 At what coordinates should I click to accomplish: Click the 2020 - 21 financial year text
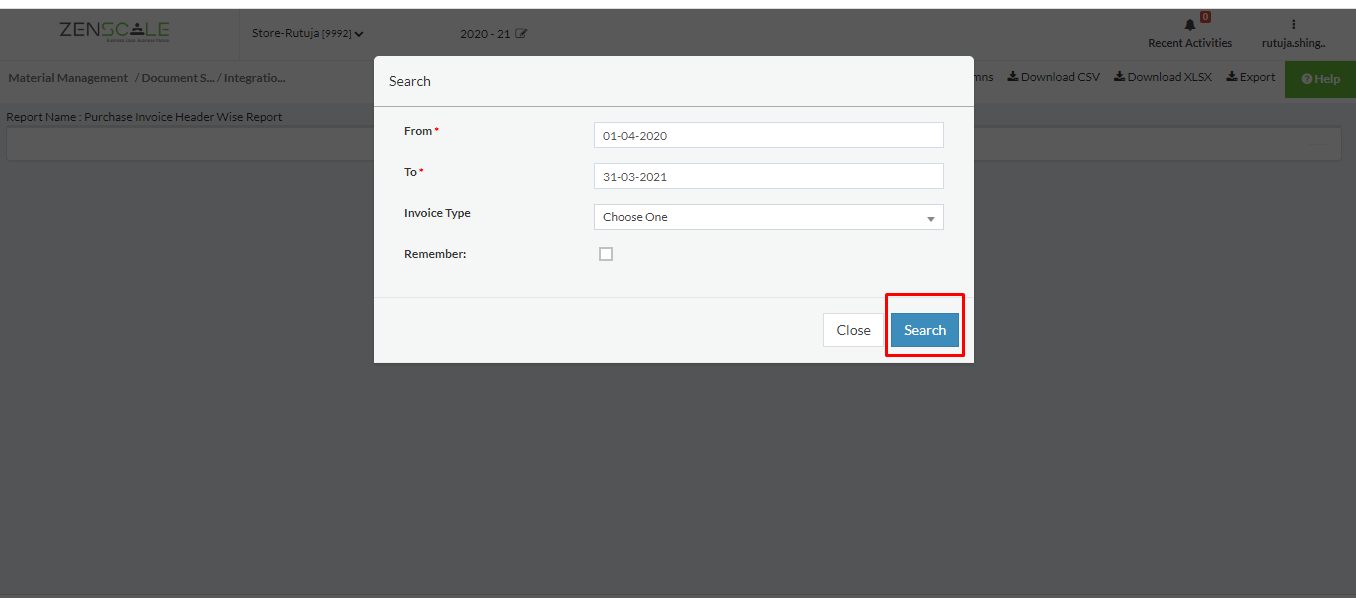485,34
